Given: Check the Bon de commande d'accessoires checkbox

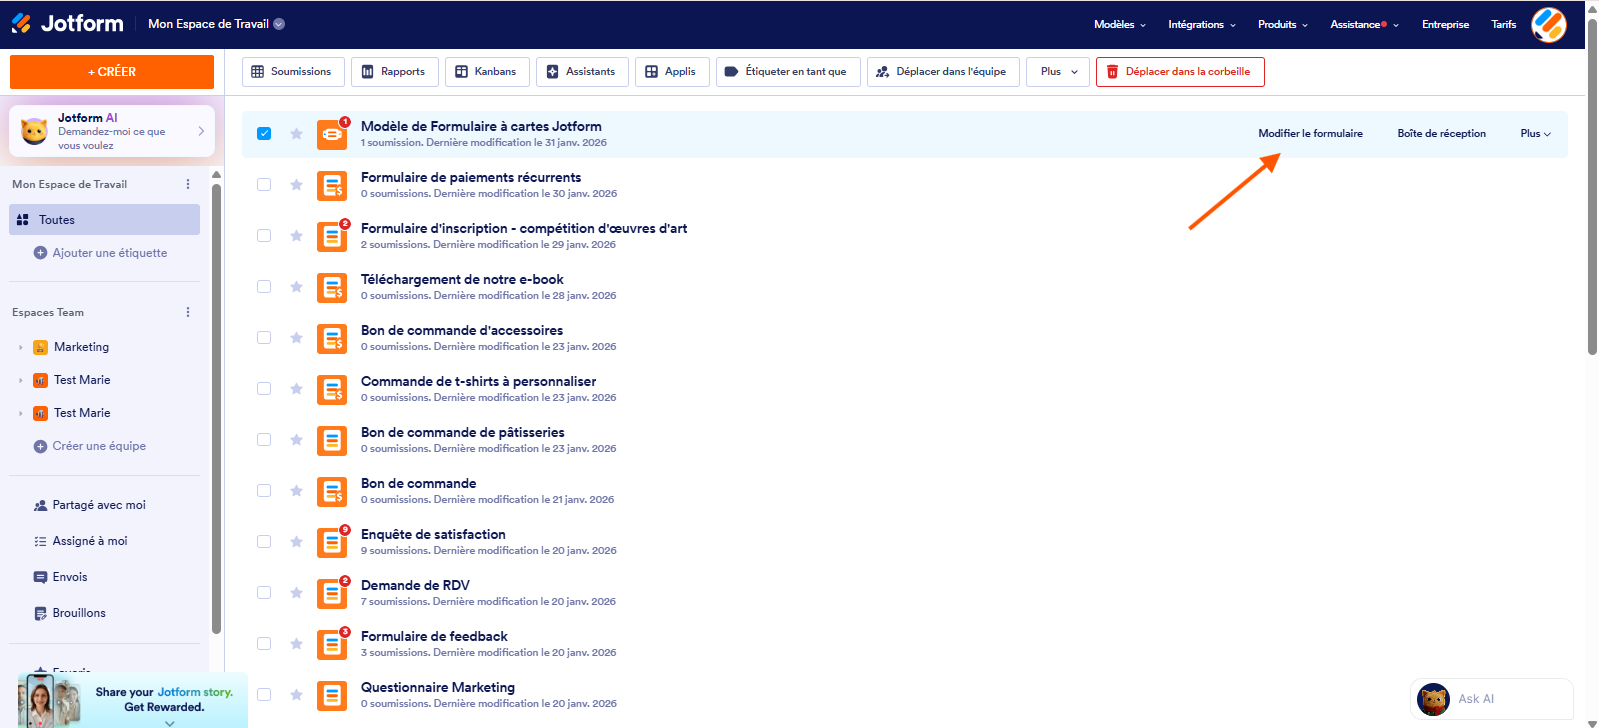Looking at the screenshot, I should click(264, 337).
